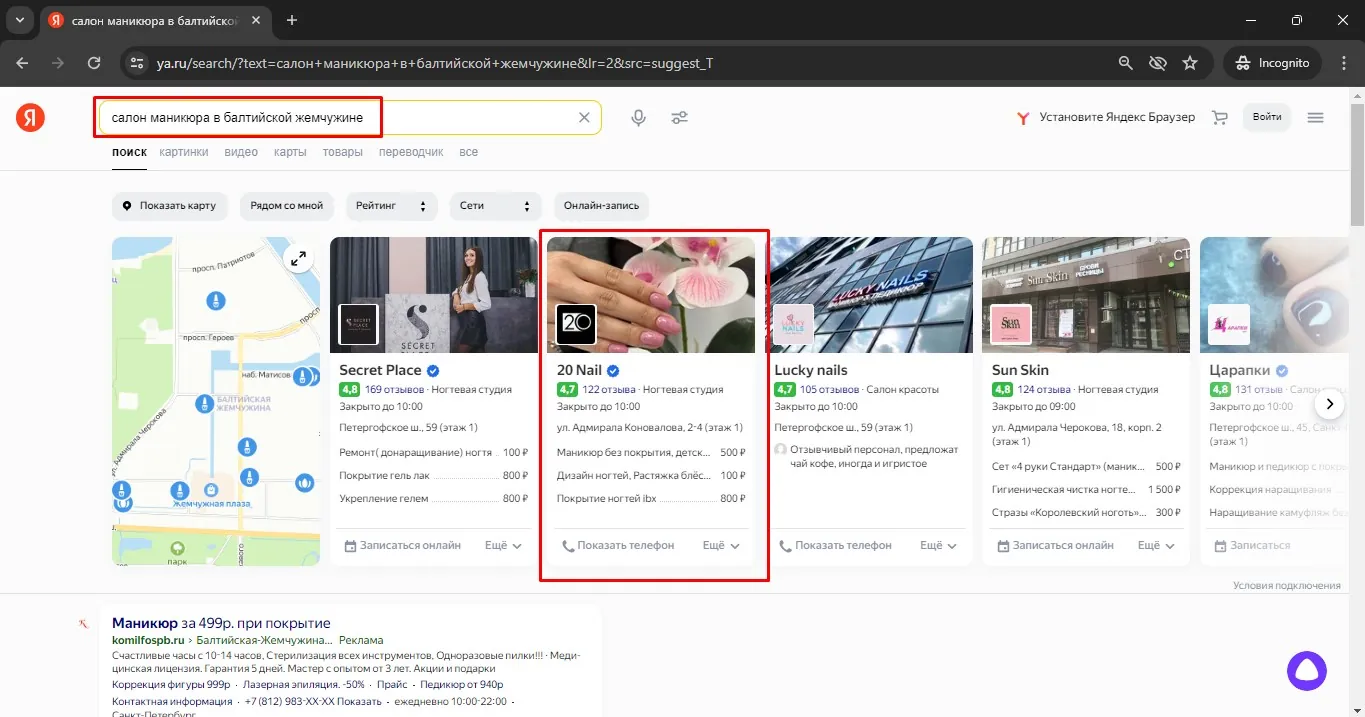Screen dimensions: 1365x717
Task: Click Записаться онлайн for Sun Skin
Action: tap(1055, 546)
